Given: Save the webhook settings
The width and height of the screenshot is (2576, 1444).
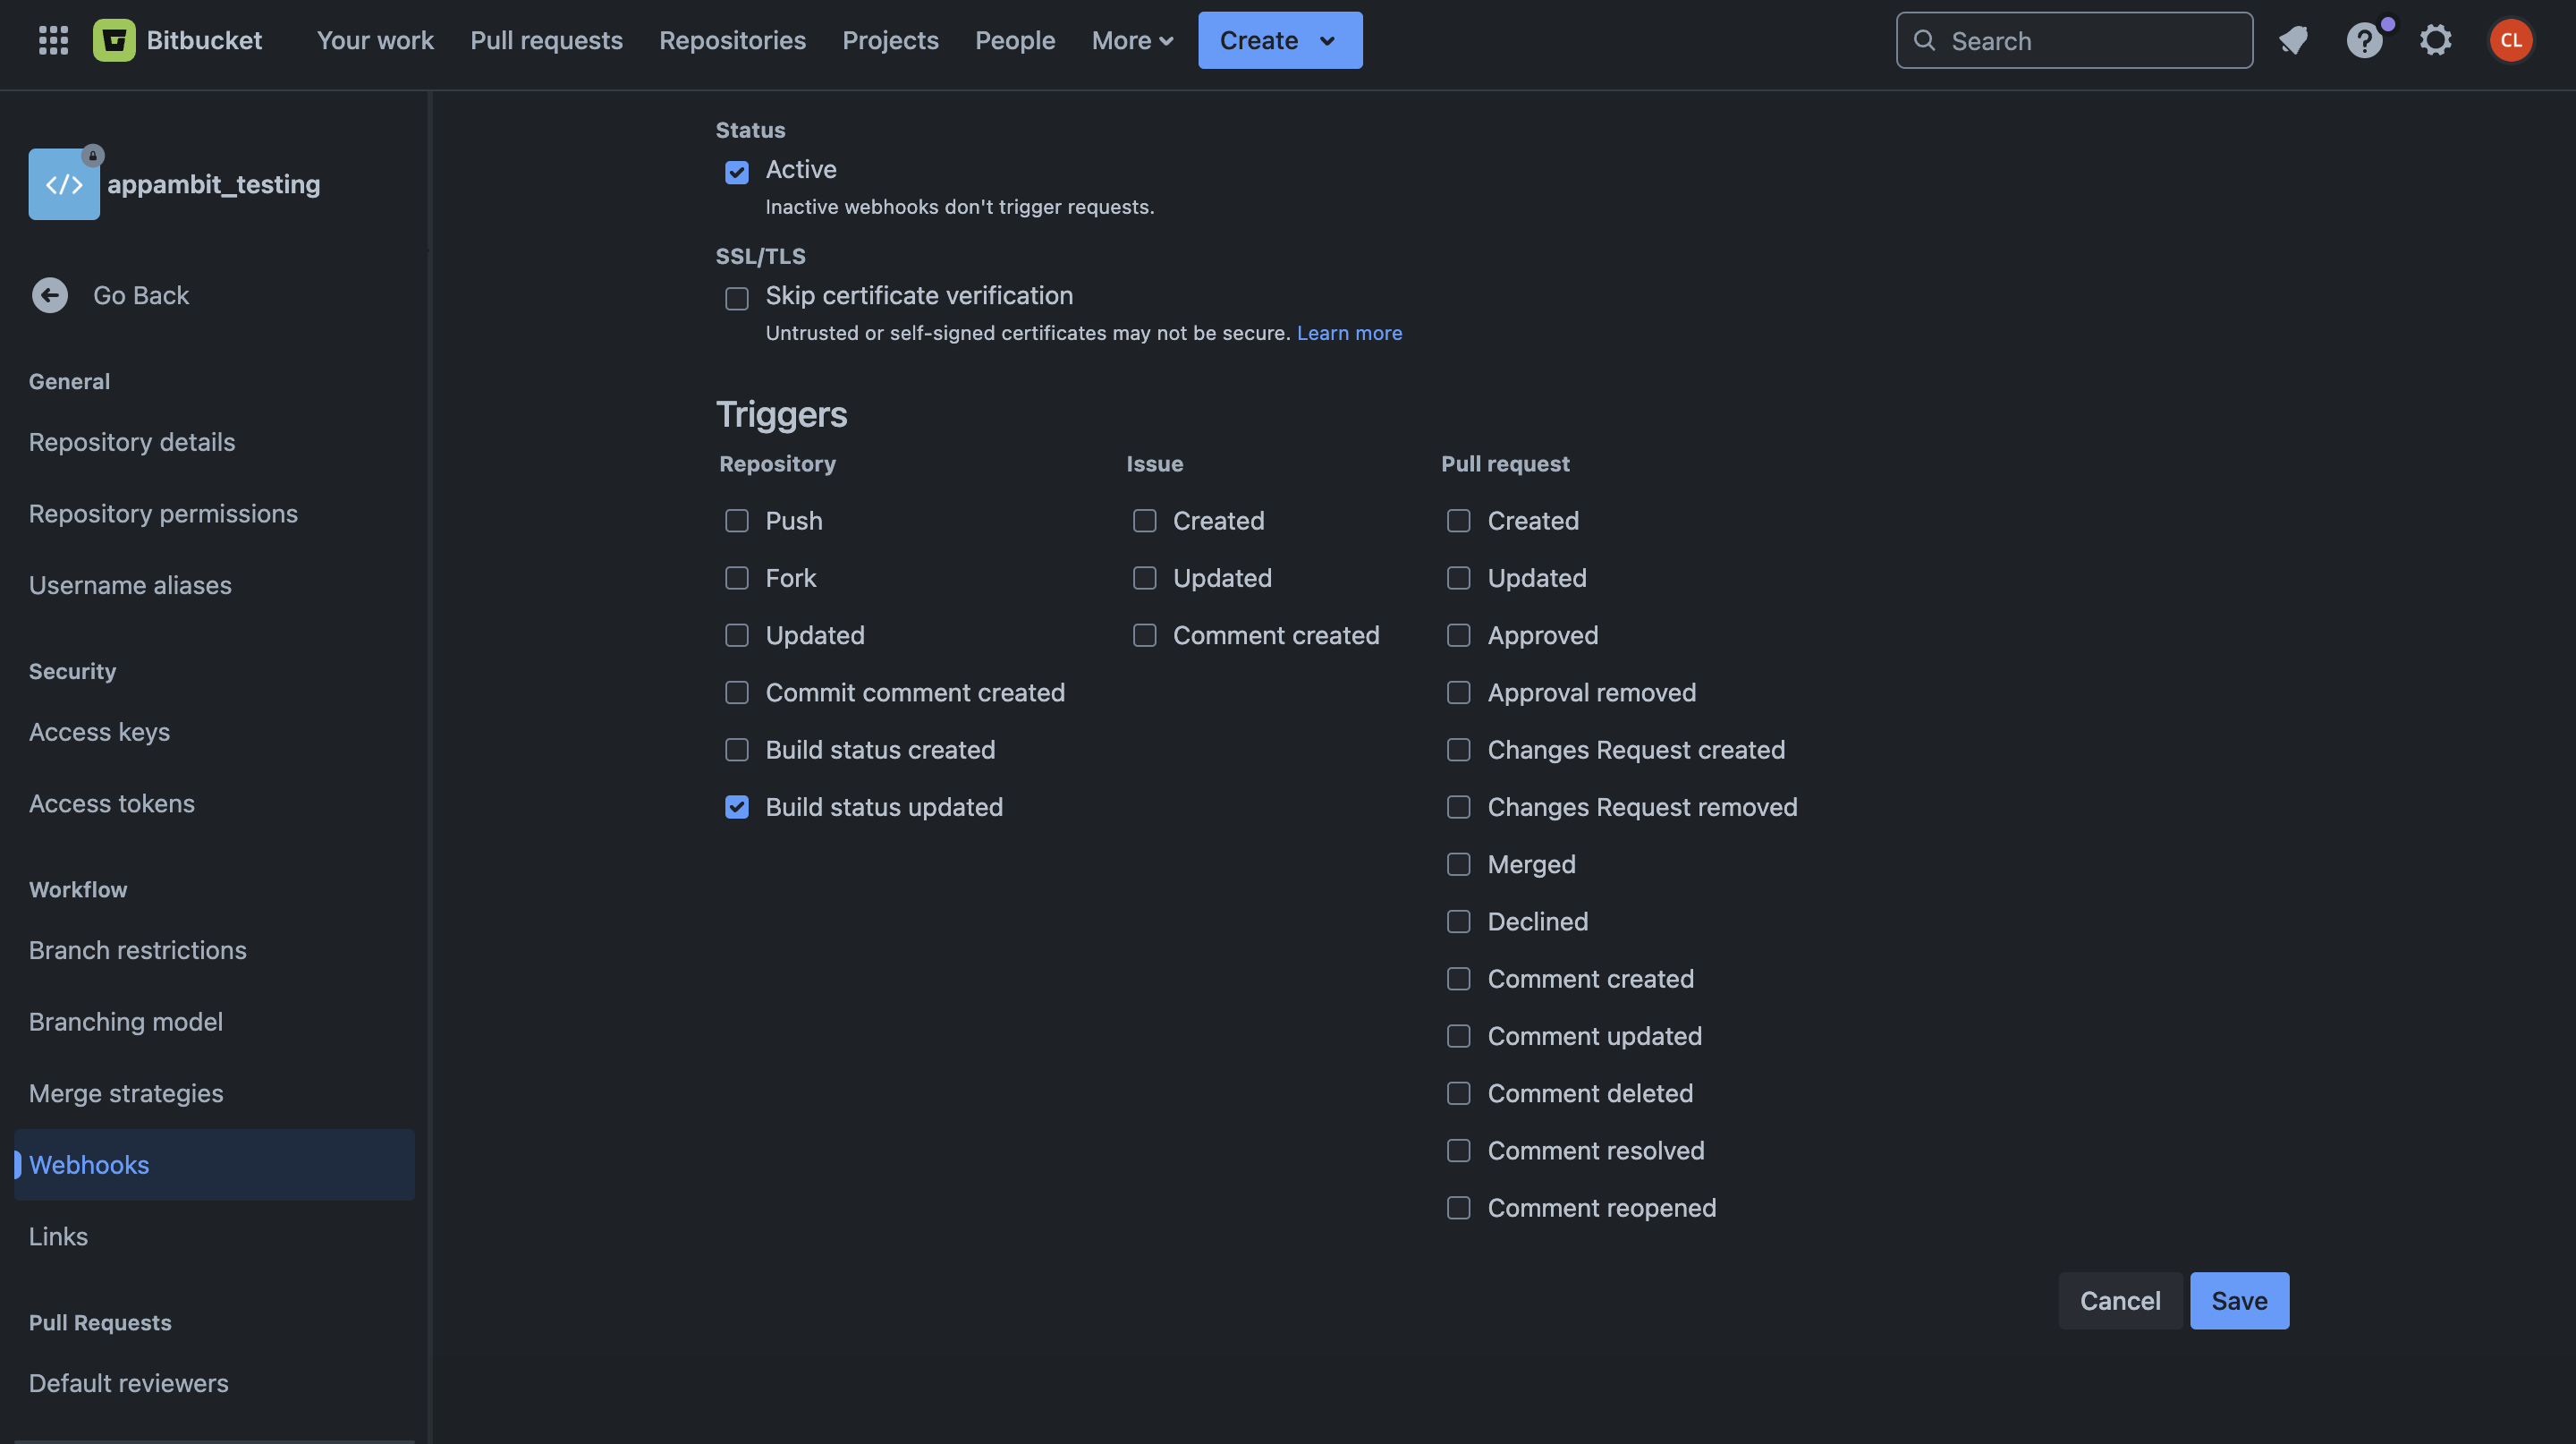Looking at the screenshot, I should click(2239, 1300).
